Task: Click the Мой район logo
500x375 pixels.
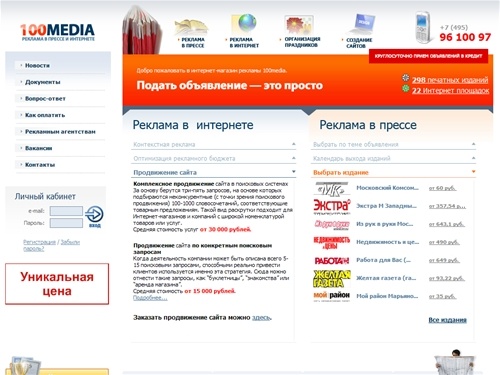Action: (332, 296)
